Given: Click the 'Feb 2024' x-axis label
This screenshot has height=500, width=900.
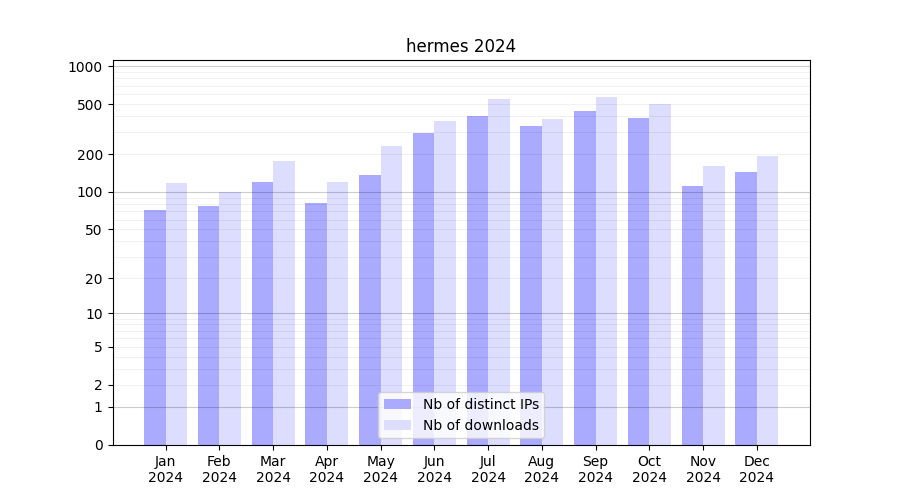Looking at the screenshot, I should (219, 469).
